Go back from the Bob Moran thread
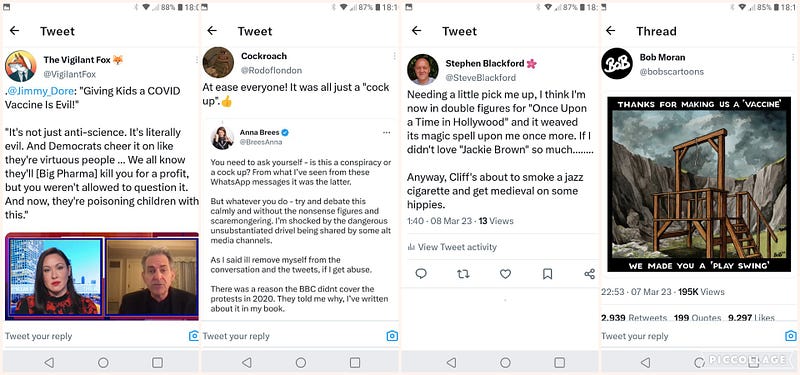 tap(610, 31)
